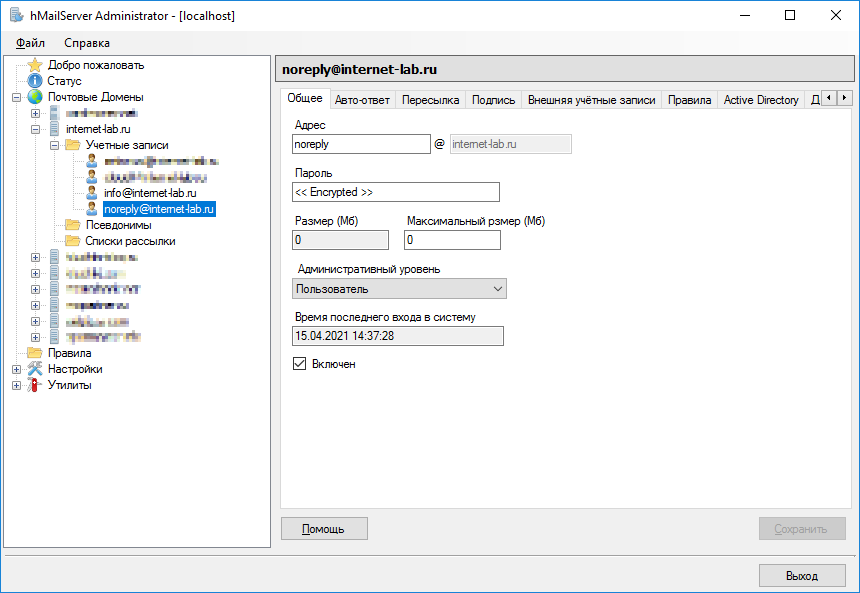Click the Утилиты pocket knife icon
The height and width of the screenshot is (593, 860).
pyautogui.click(x=35, y=385)
